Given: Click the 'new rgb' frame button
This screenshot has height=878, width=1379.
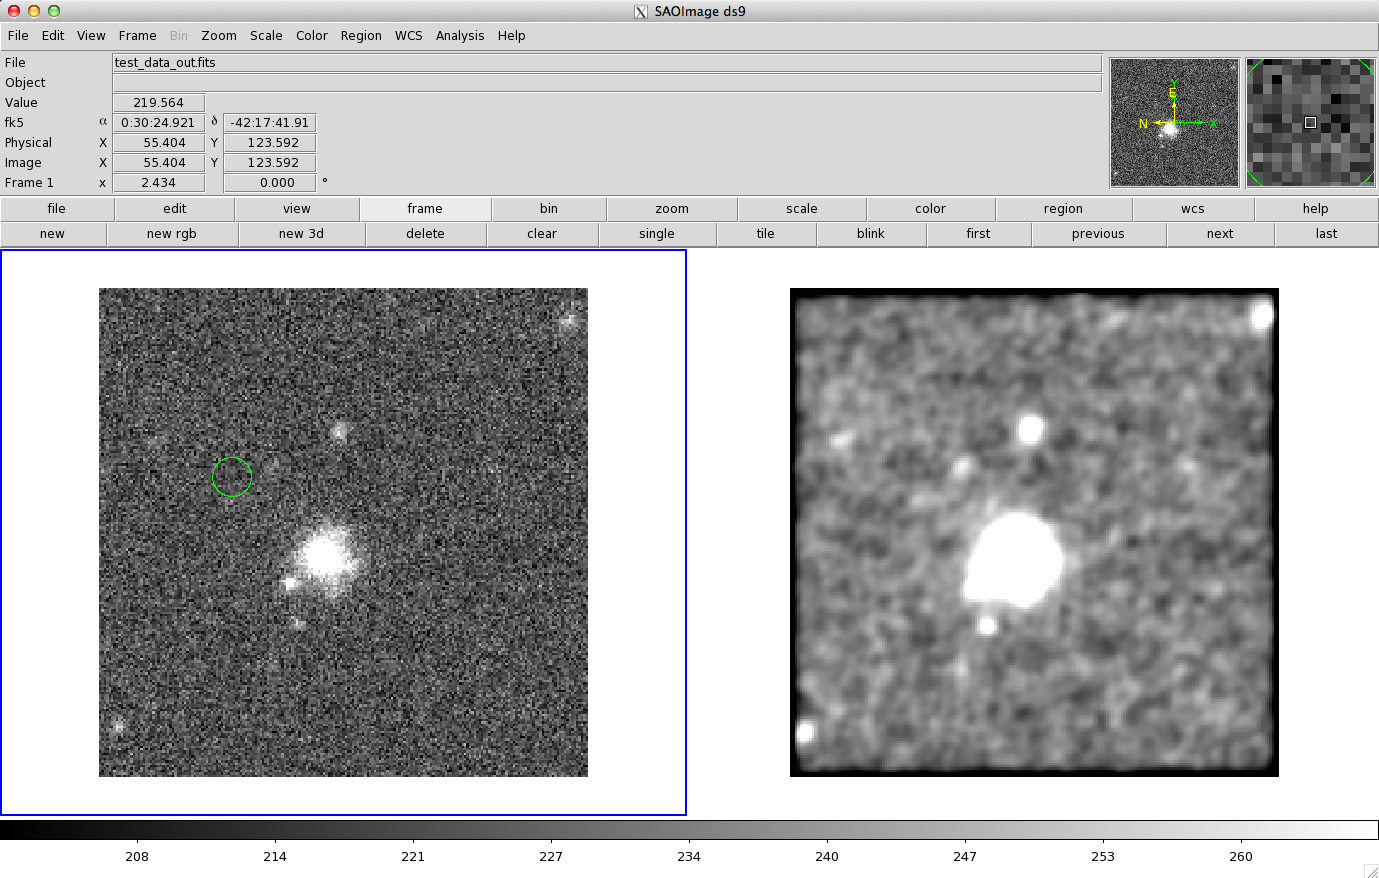Looking at the screenshot, I should (172, 234).
